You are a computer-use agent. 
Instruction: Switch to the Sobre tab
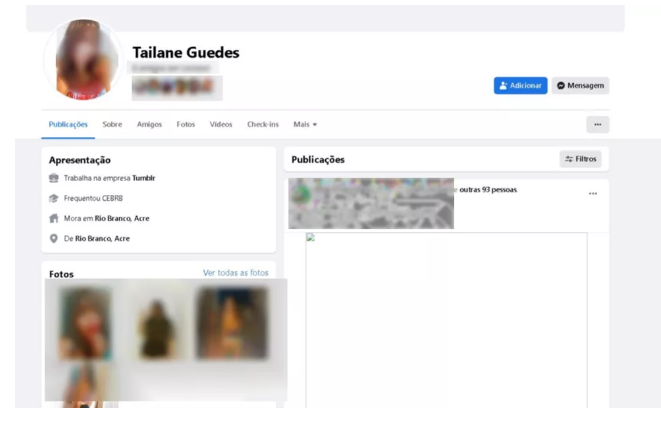point(112,125)
